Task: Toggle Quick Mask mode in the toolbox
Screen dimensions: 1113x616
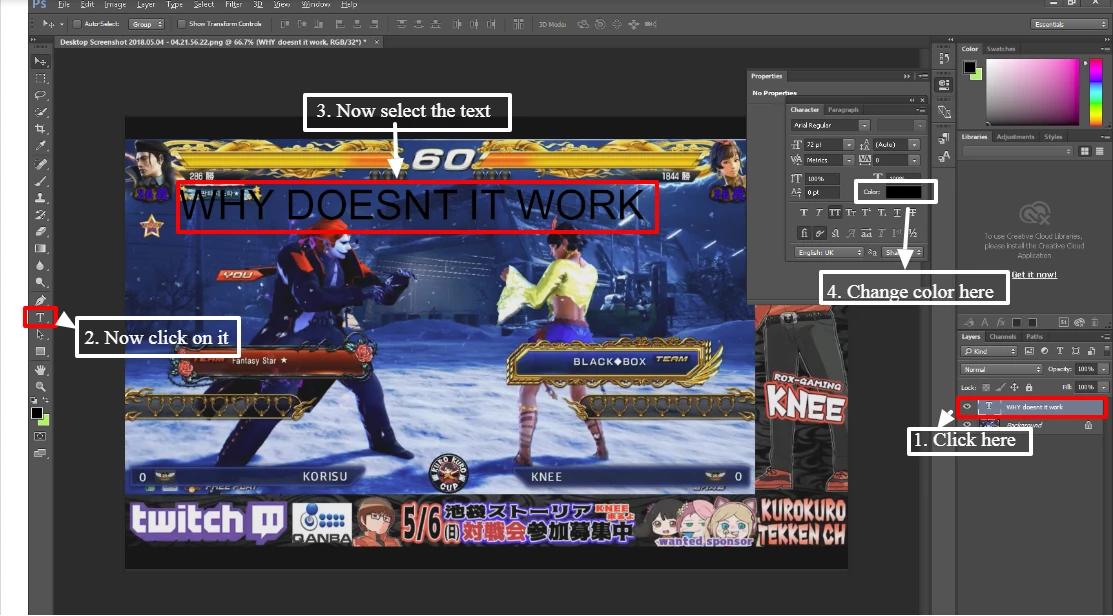Action: [40, 436]
